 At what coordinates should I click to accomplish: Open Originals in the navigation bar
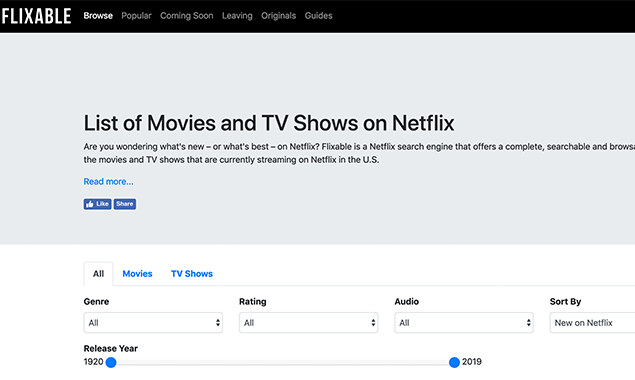click(278, 16)
